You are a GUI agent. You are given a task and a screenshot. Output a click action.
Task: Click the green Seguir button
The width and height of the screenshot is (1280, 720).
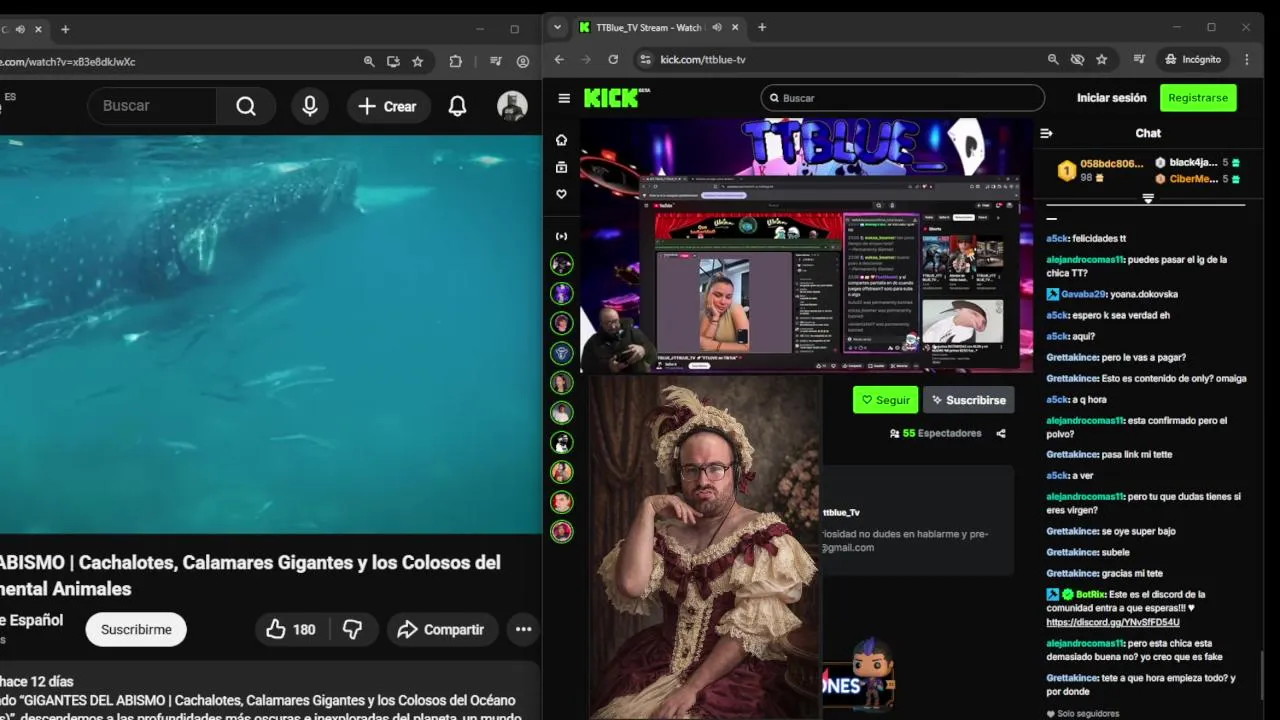(885, 400)
